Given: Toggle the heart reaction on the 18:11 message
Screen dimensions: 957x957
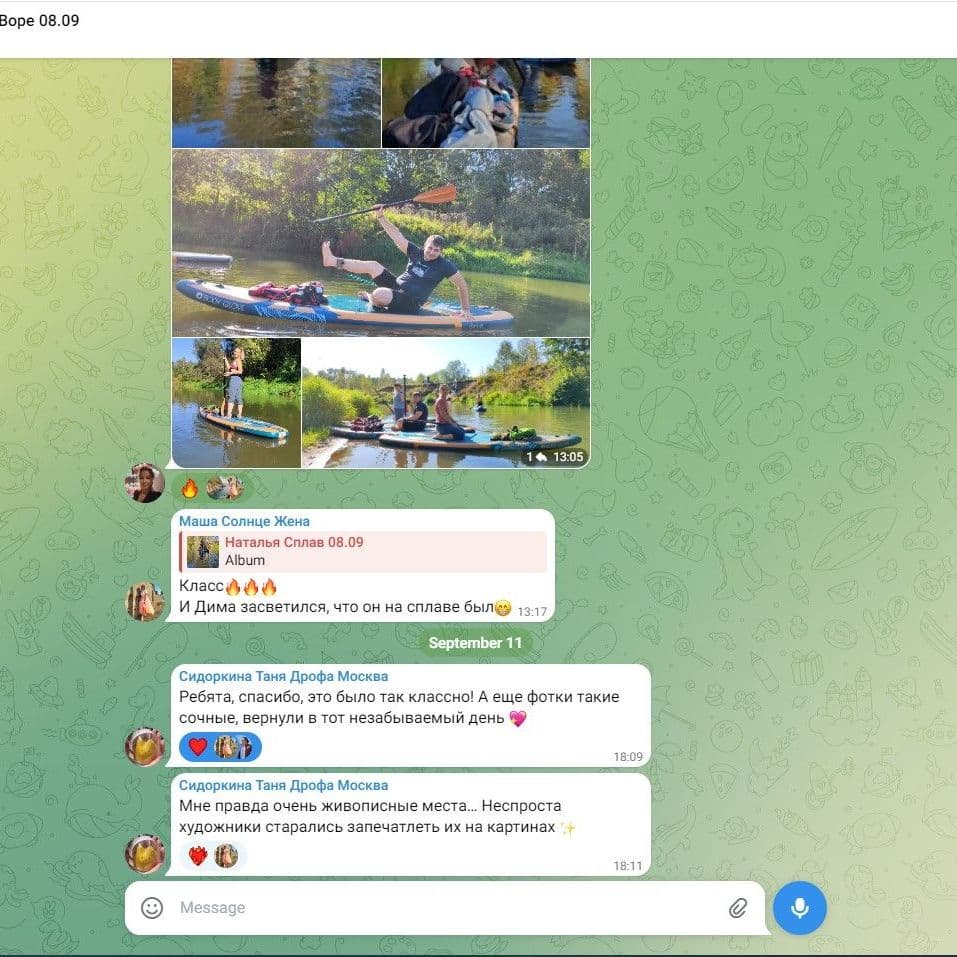Looking at the screenshot, I should [x=198, y=856].
